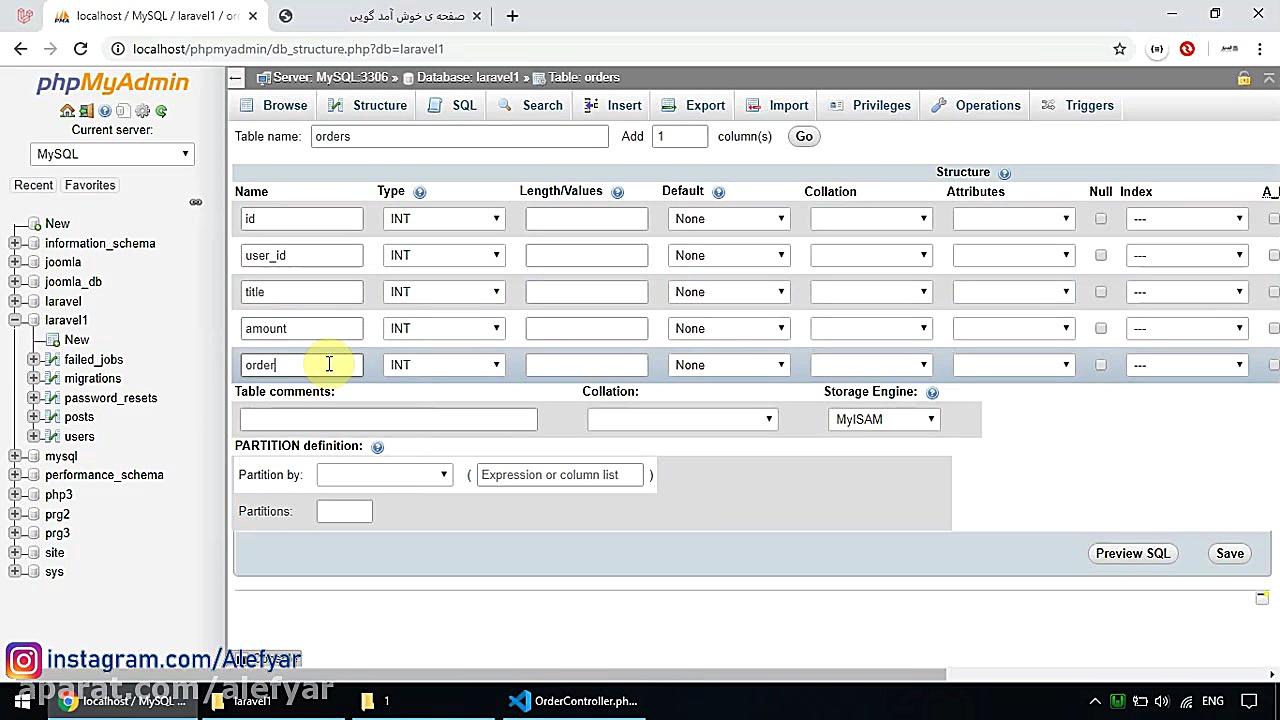This screenshot has height=720, width=1280.
Task: Open Visual Studio Code OrderController taskbar item
Action: (573, 701)
